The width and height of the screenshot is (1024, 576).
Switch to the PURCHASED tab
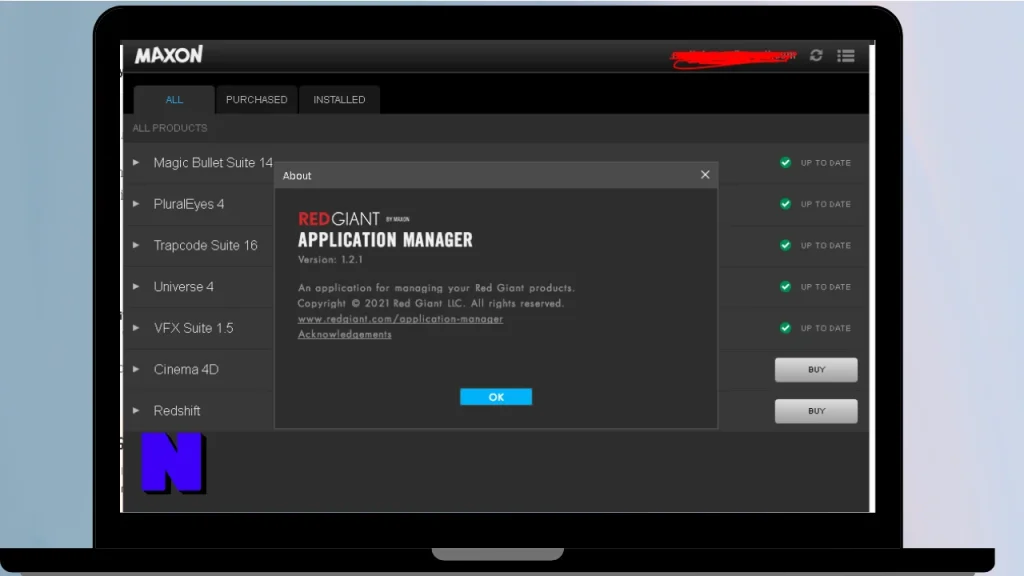[x=257, y=100]
